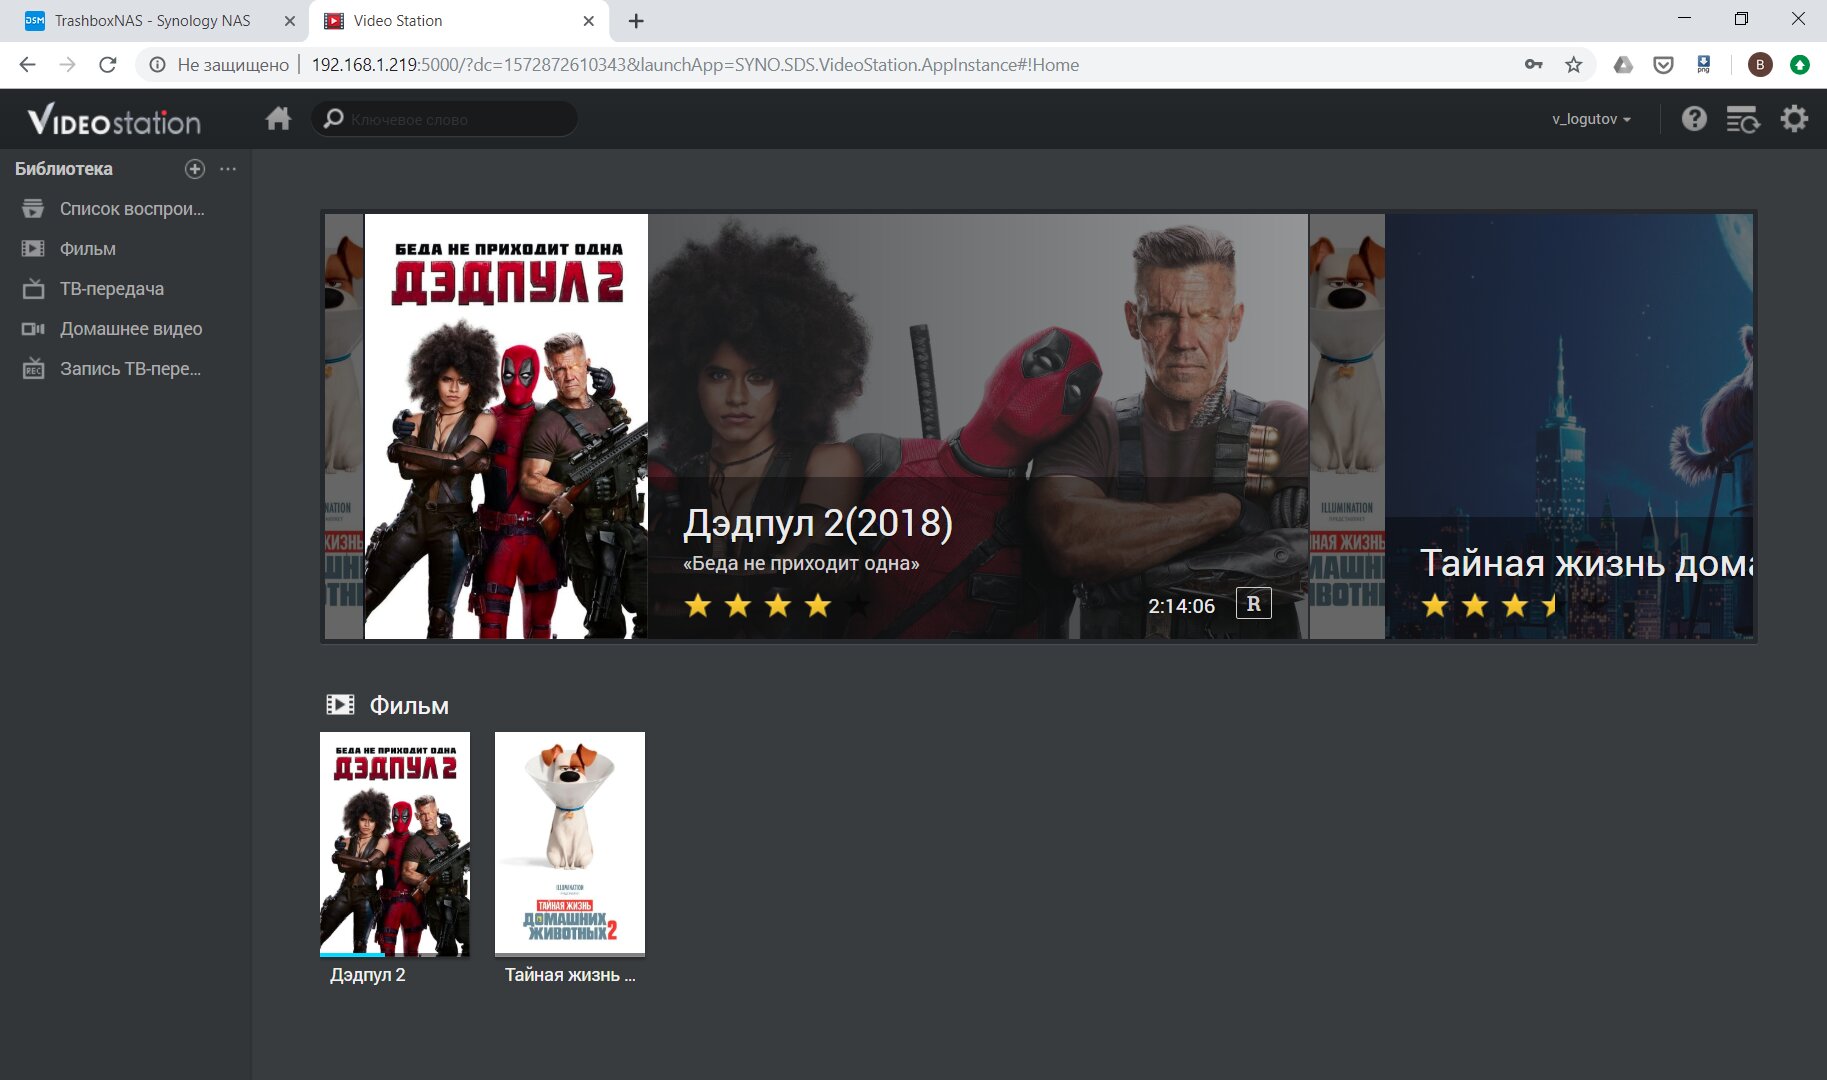Close the Video Station tab
The height and width of the screenshot is (1080, 1827).
point(589,21)
